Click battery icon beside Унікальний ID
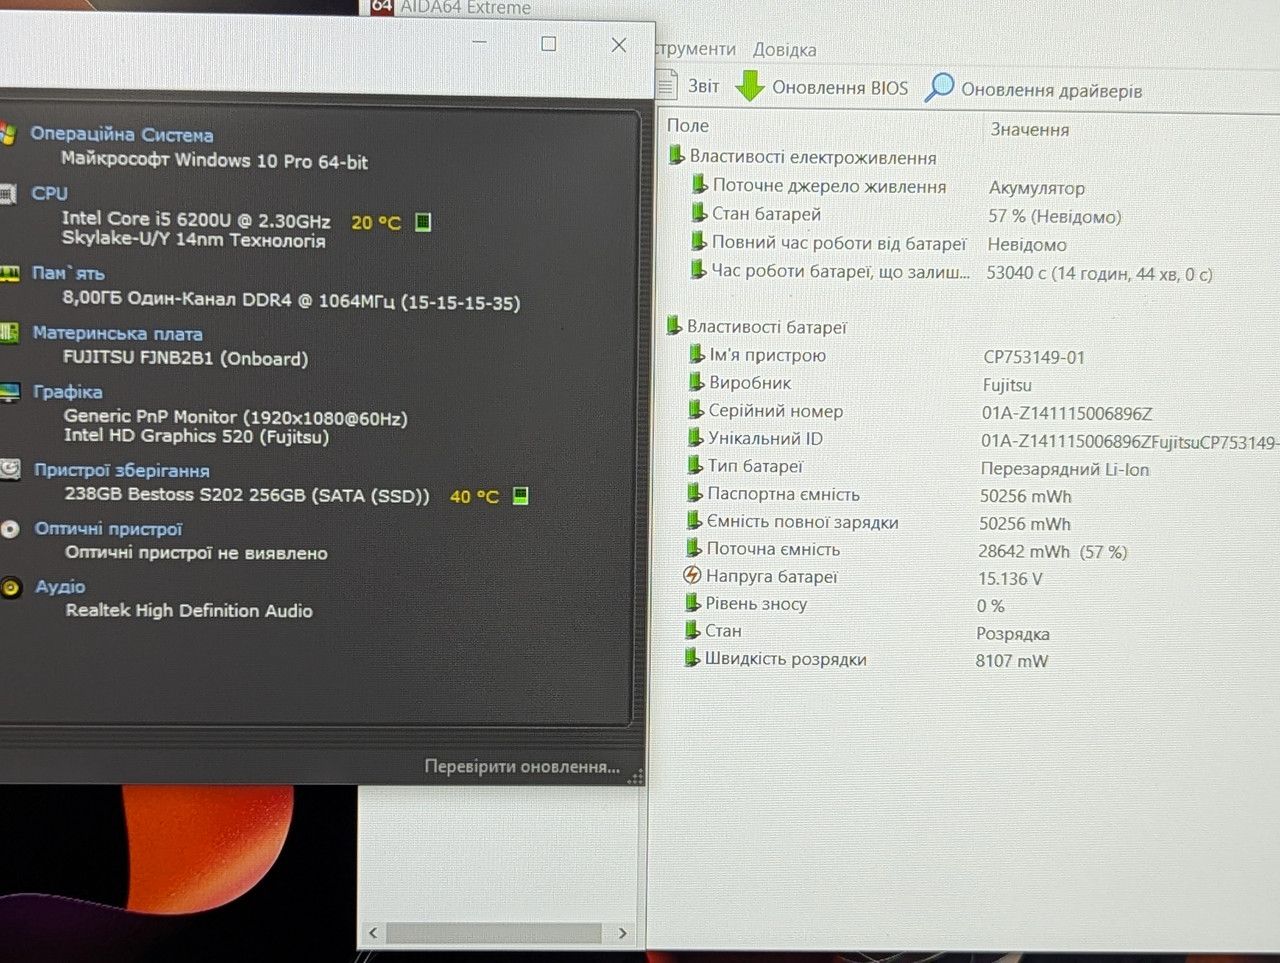The width and height of the screenshot is (1280, 963). 696,438
